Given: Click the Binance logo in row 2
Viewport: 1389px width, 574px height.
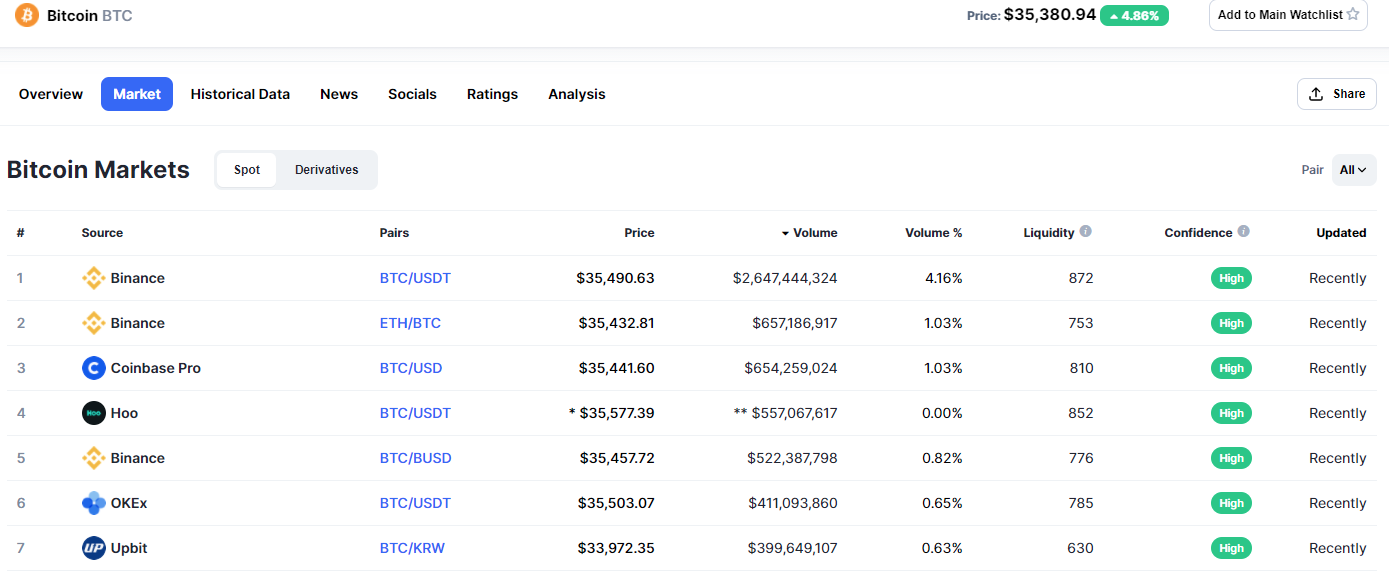Looking at the screenshot, I should [94, 323].
